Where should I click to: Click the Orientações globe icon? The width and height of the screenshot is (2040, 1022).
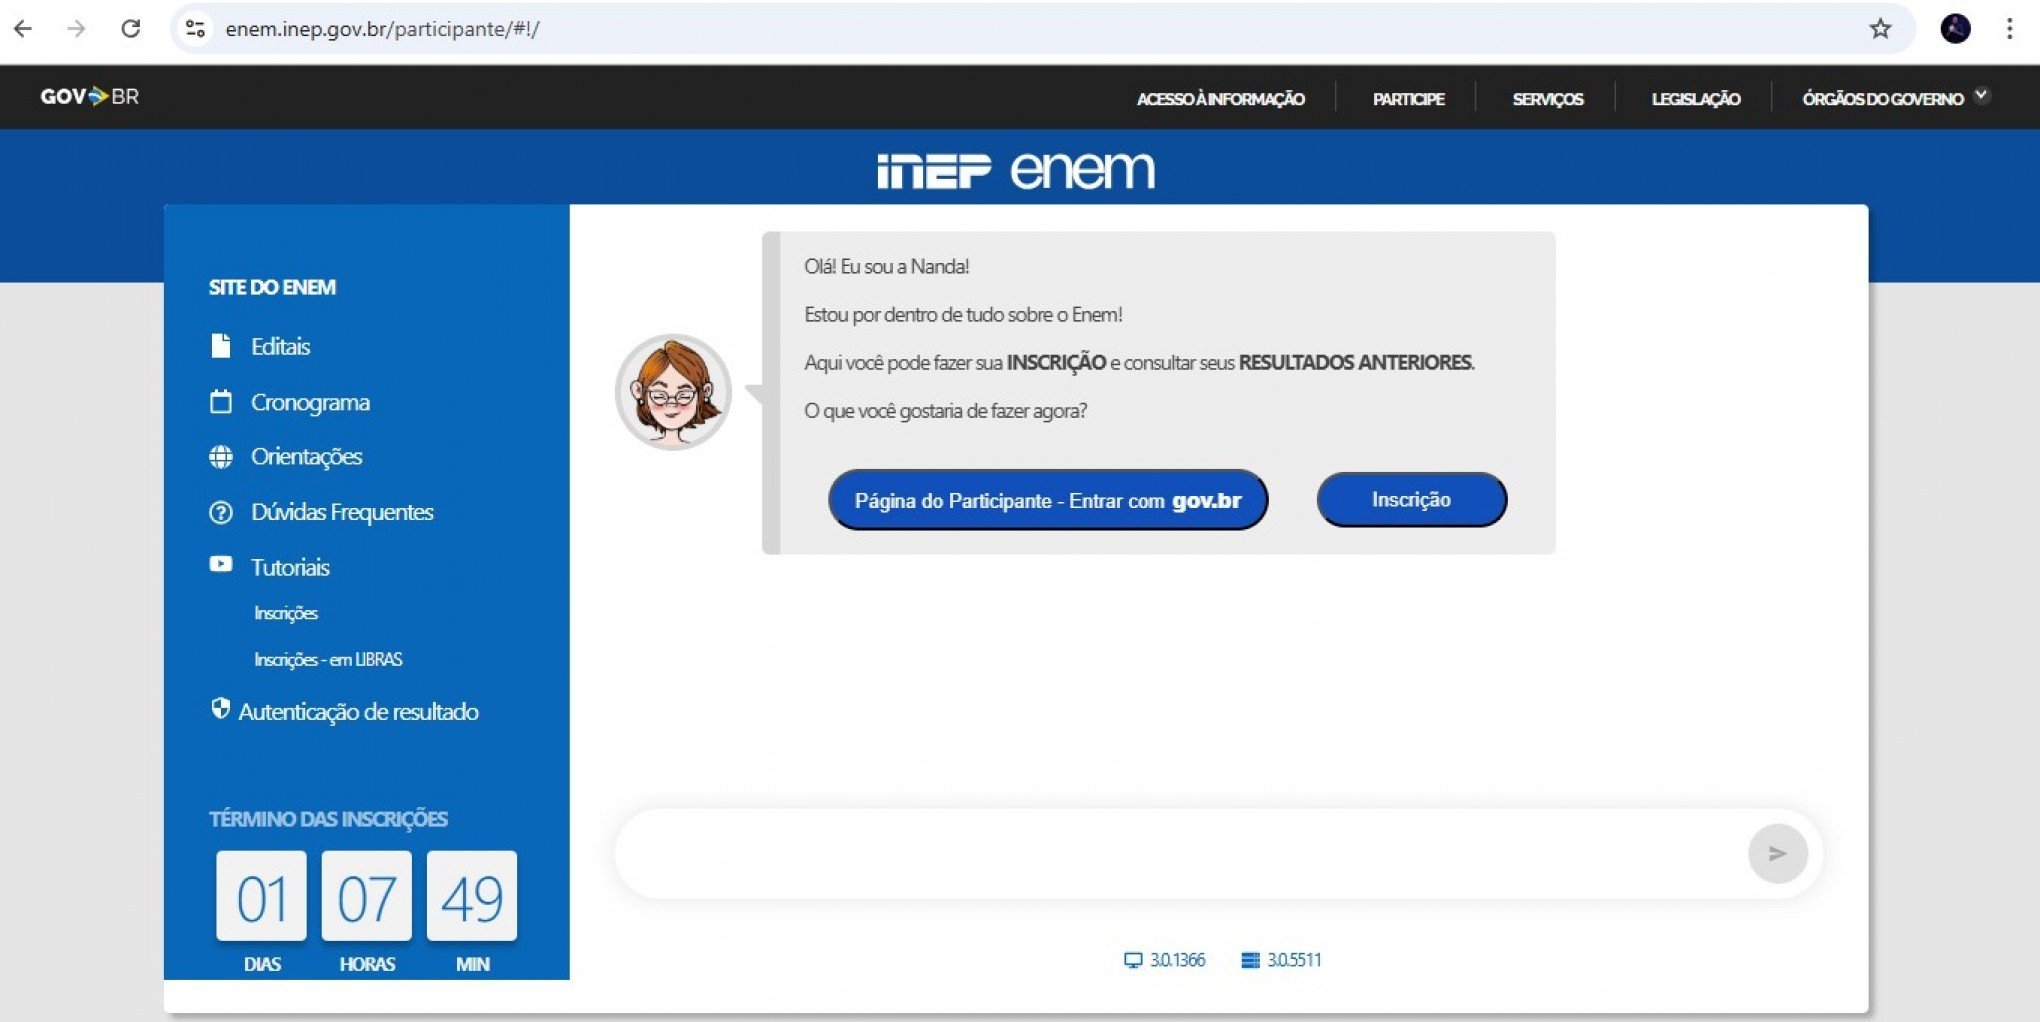(x=221, y=457)
